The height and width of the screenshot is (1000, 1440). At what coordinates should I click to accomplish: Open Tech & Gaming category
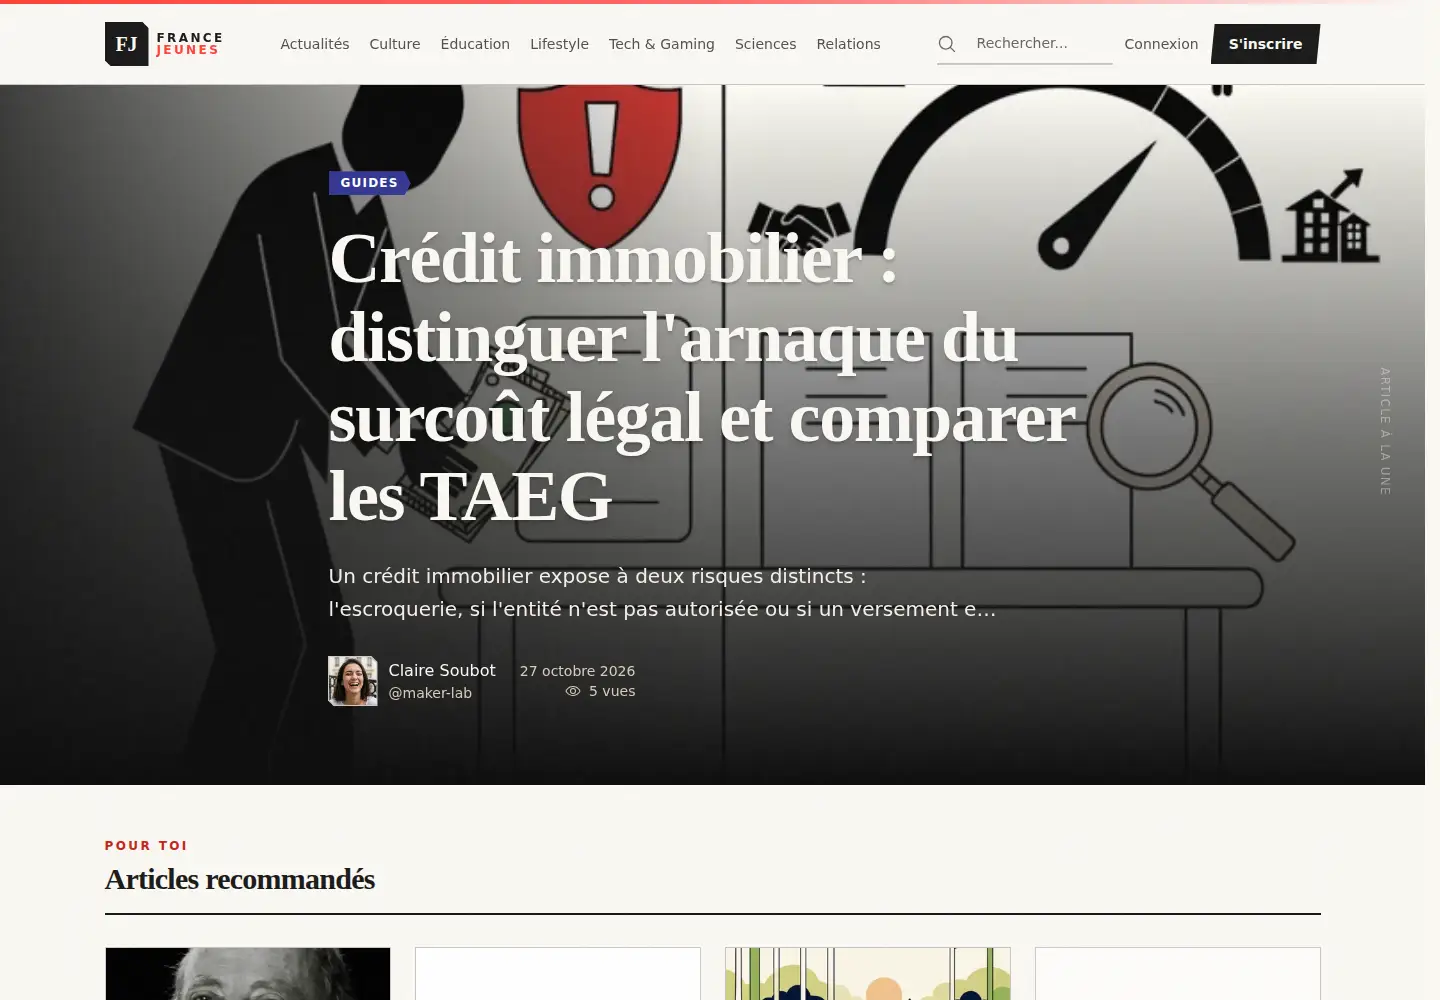tap(662, 44)
